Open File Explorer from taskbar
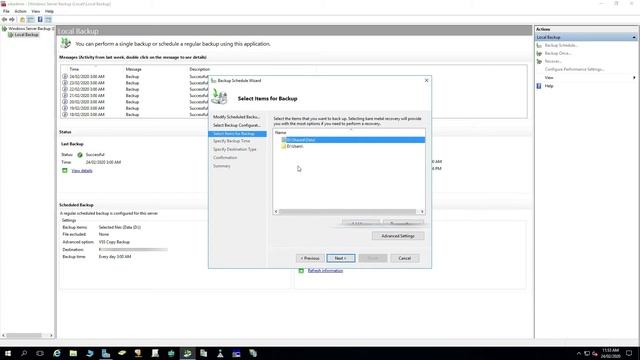Screen dimensions: 640x360 click(x=73, y=353)
